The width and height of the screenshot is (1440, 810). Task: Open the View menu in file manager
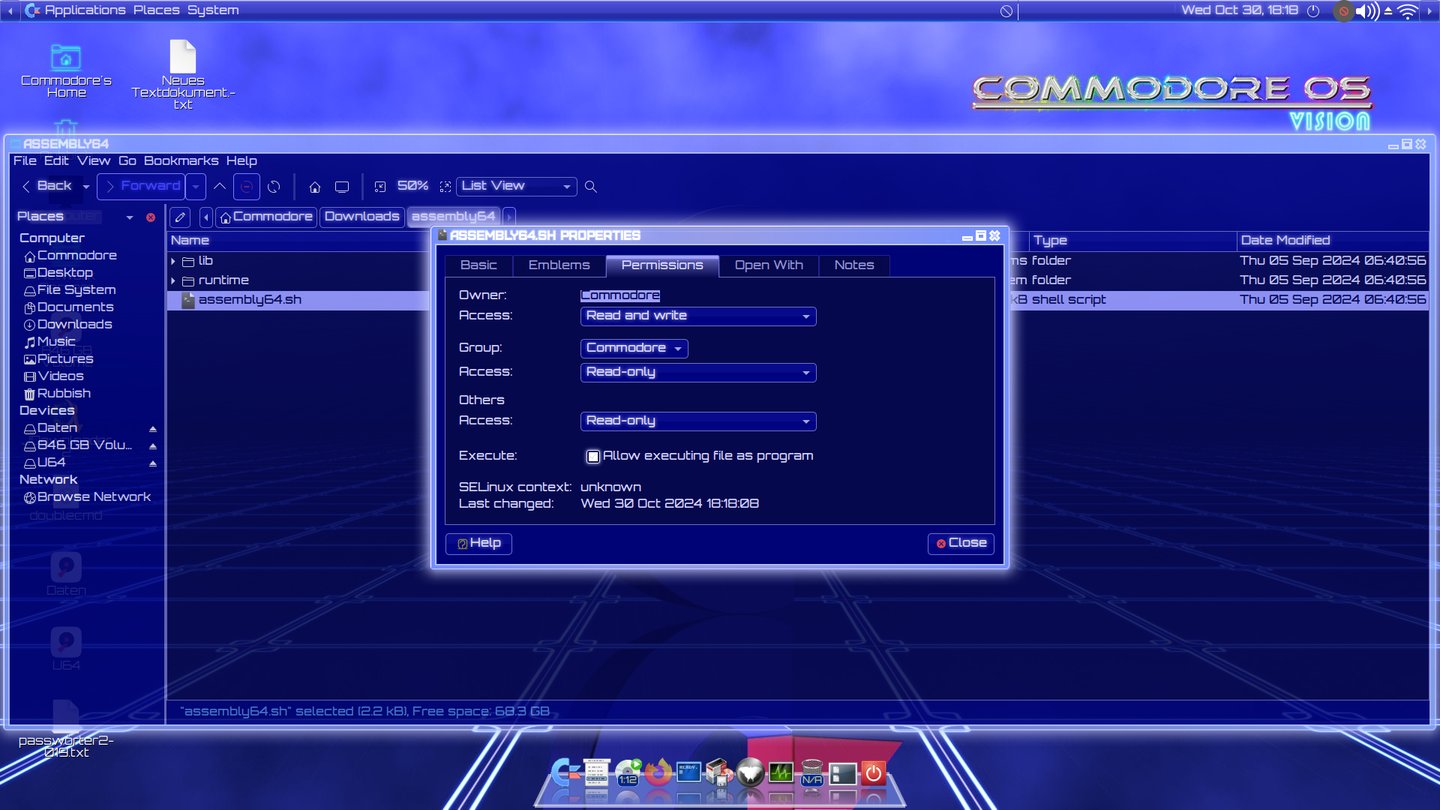coord(94,161)
